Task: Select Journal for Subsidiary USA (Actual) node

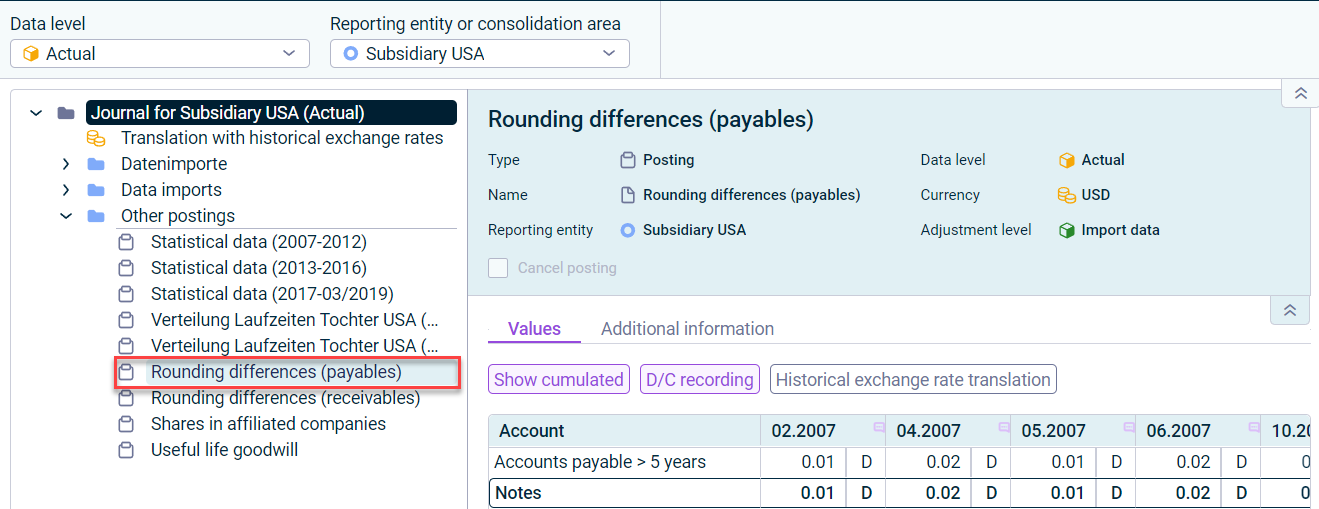Action: (x=271, y=113)
